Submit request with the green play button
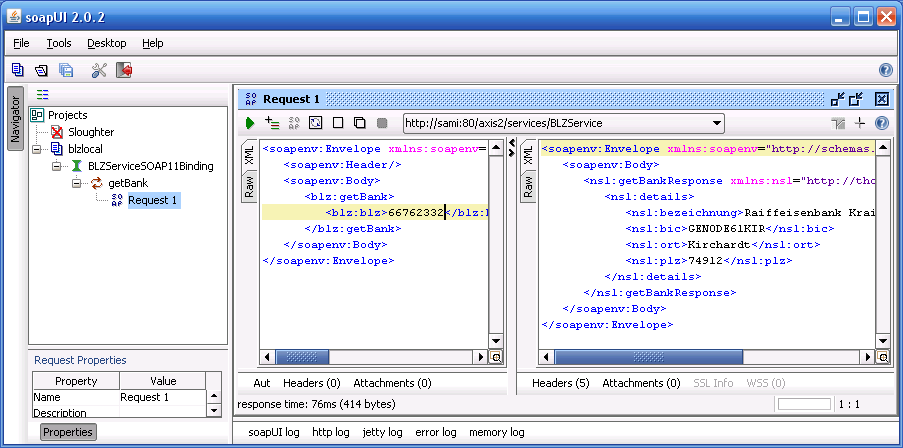 pyautogui.click(x=250, y=123)
